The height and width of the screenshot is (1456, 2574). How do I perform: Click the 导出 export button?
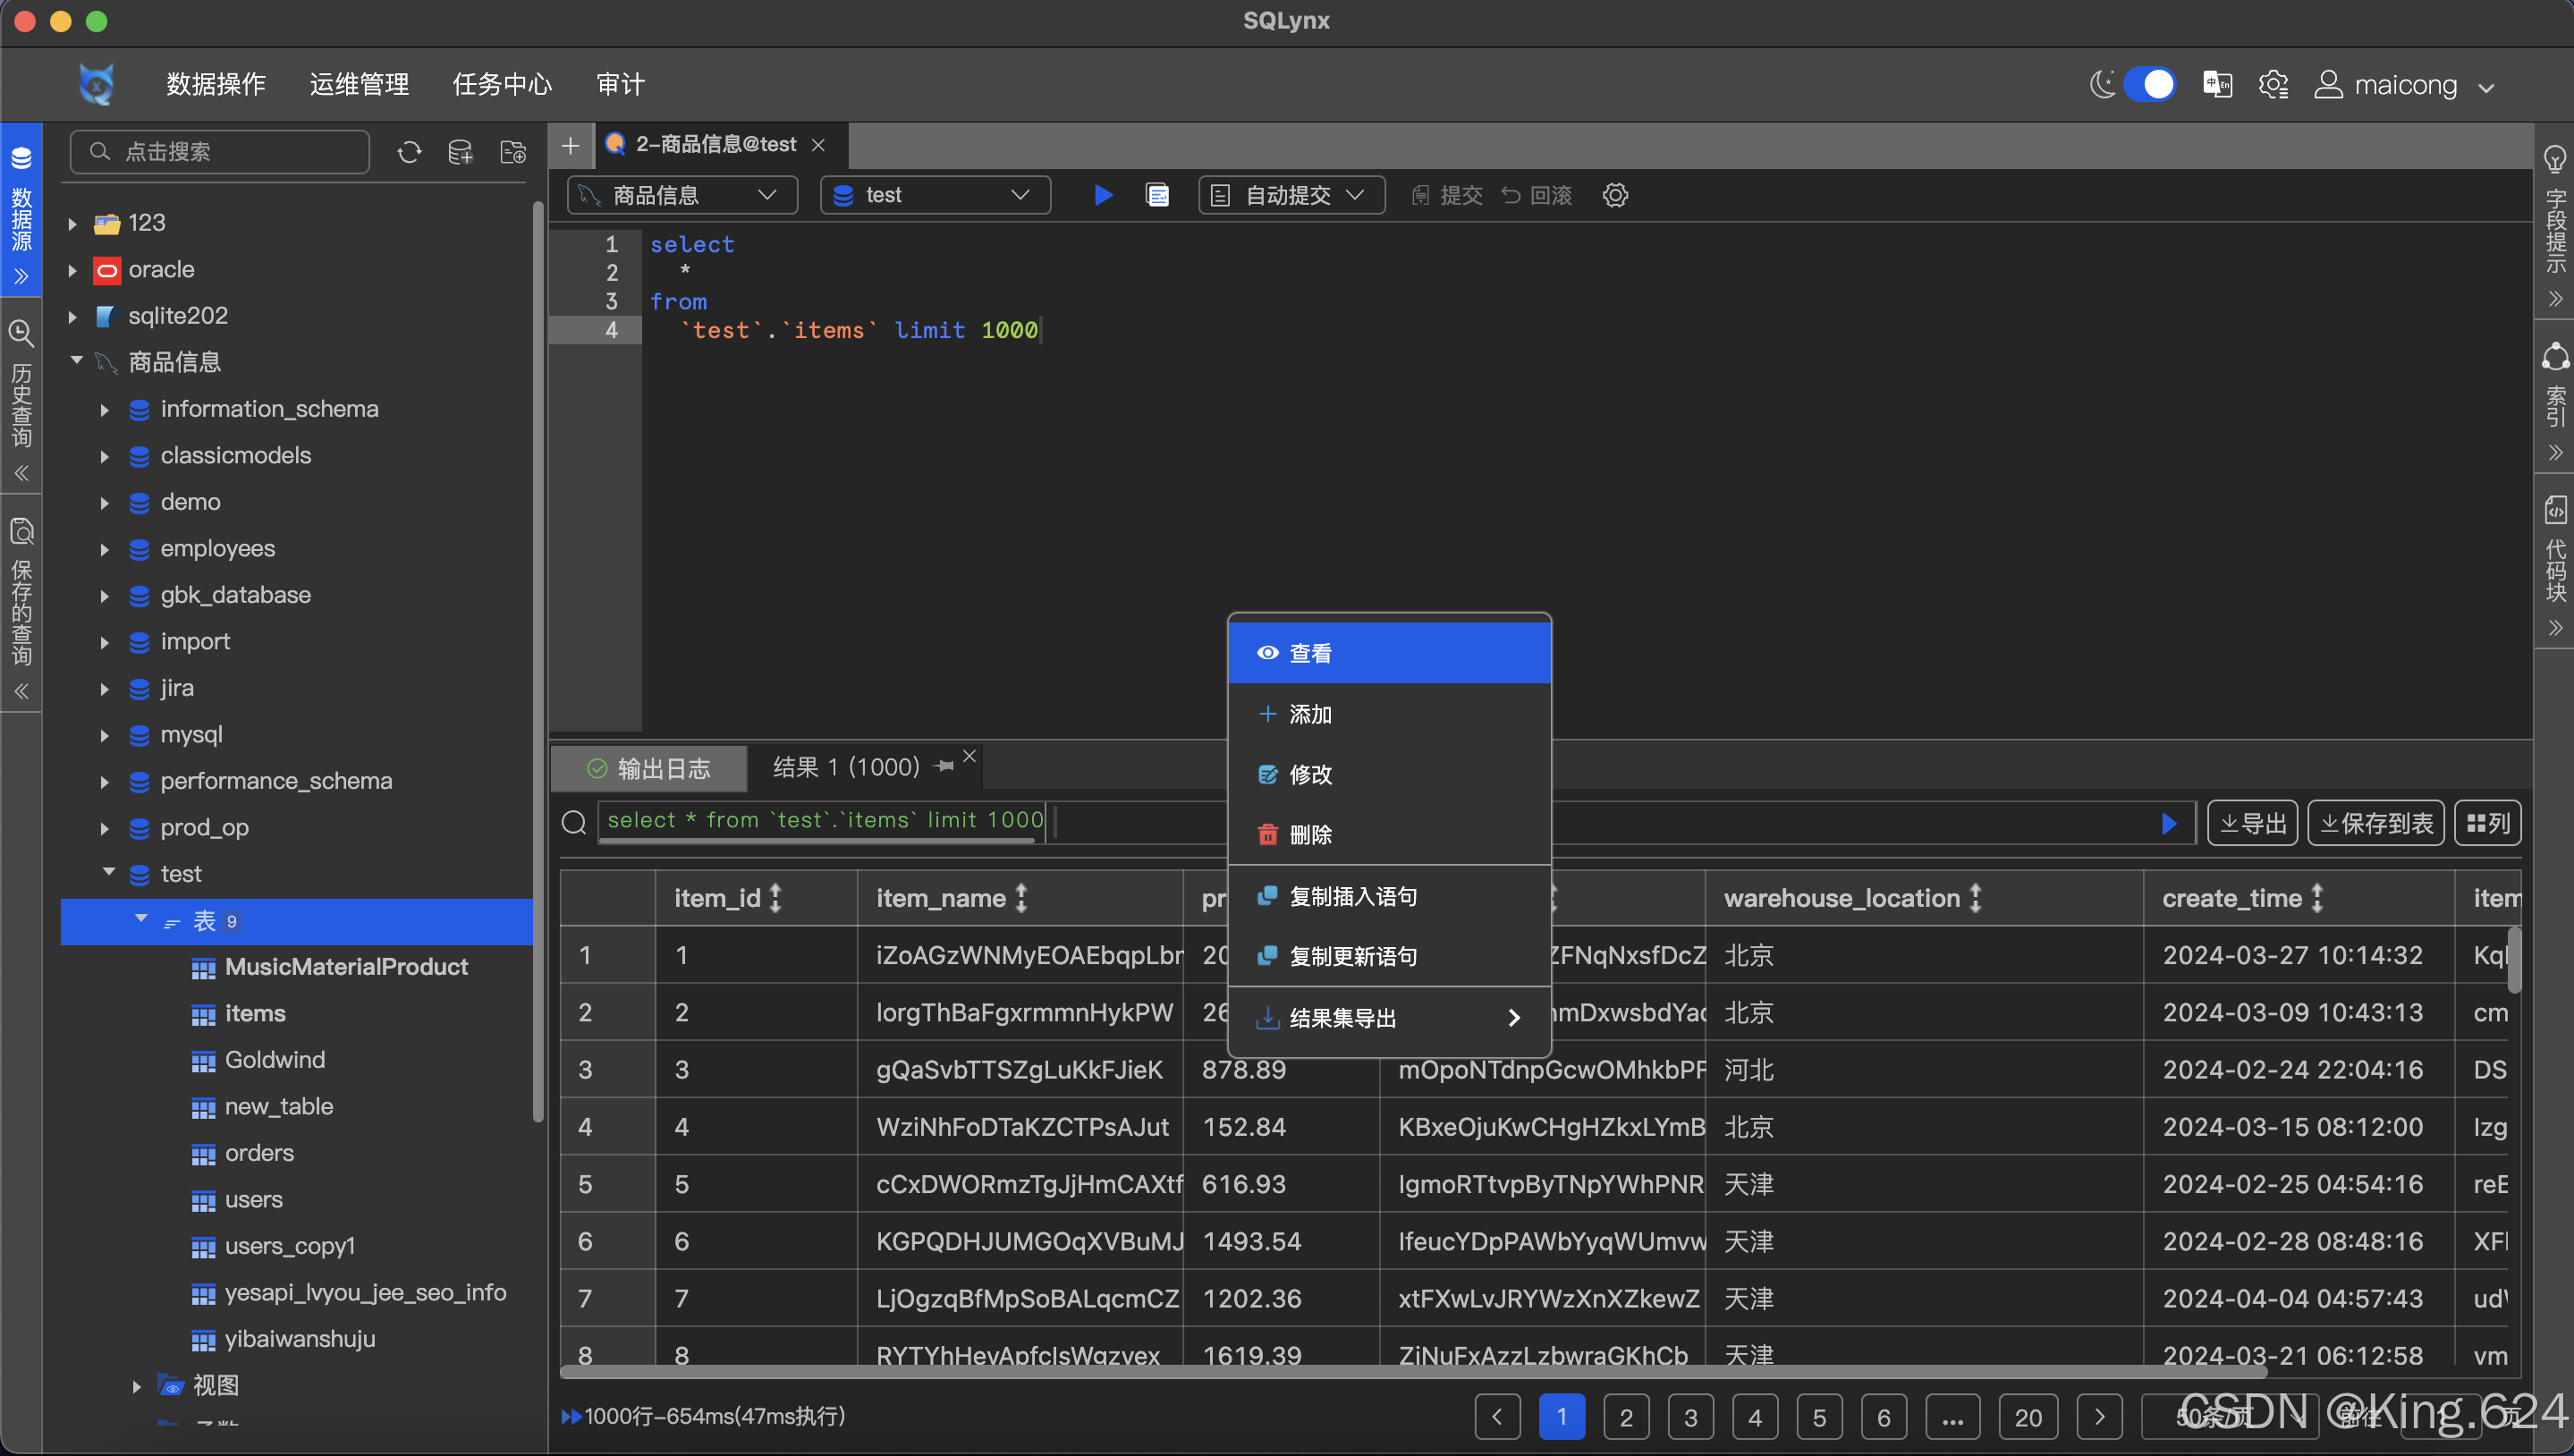[x=2252, y=823]
